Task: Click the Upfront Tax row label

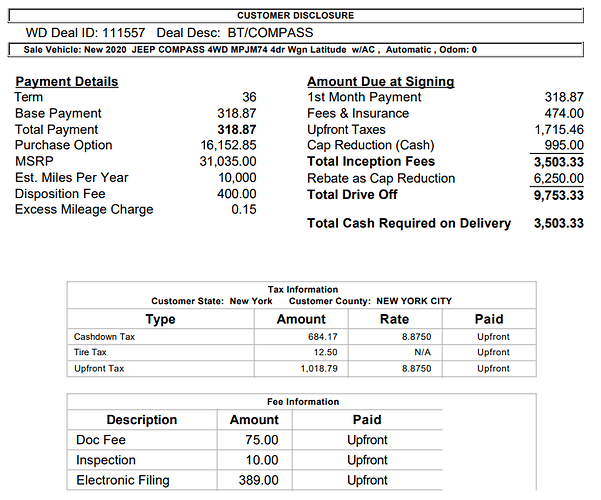Action: [x=99, y=368]
